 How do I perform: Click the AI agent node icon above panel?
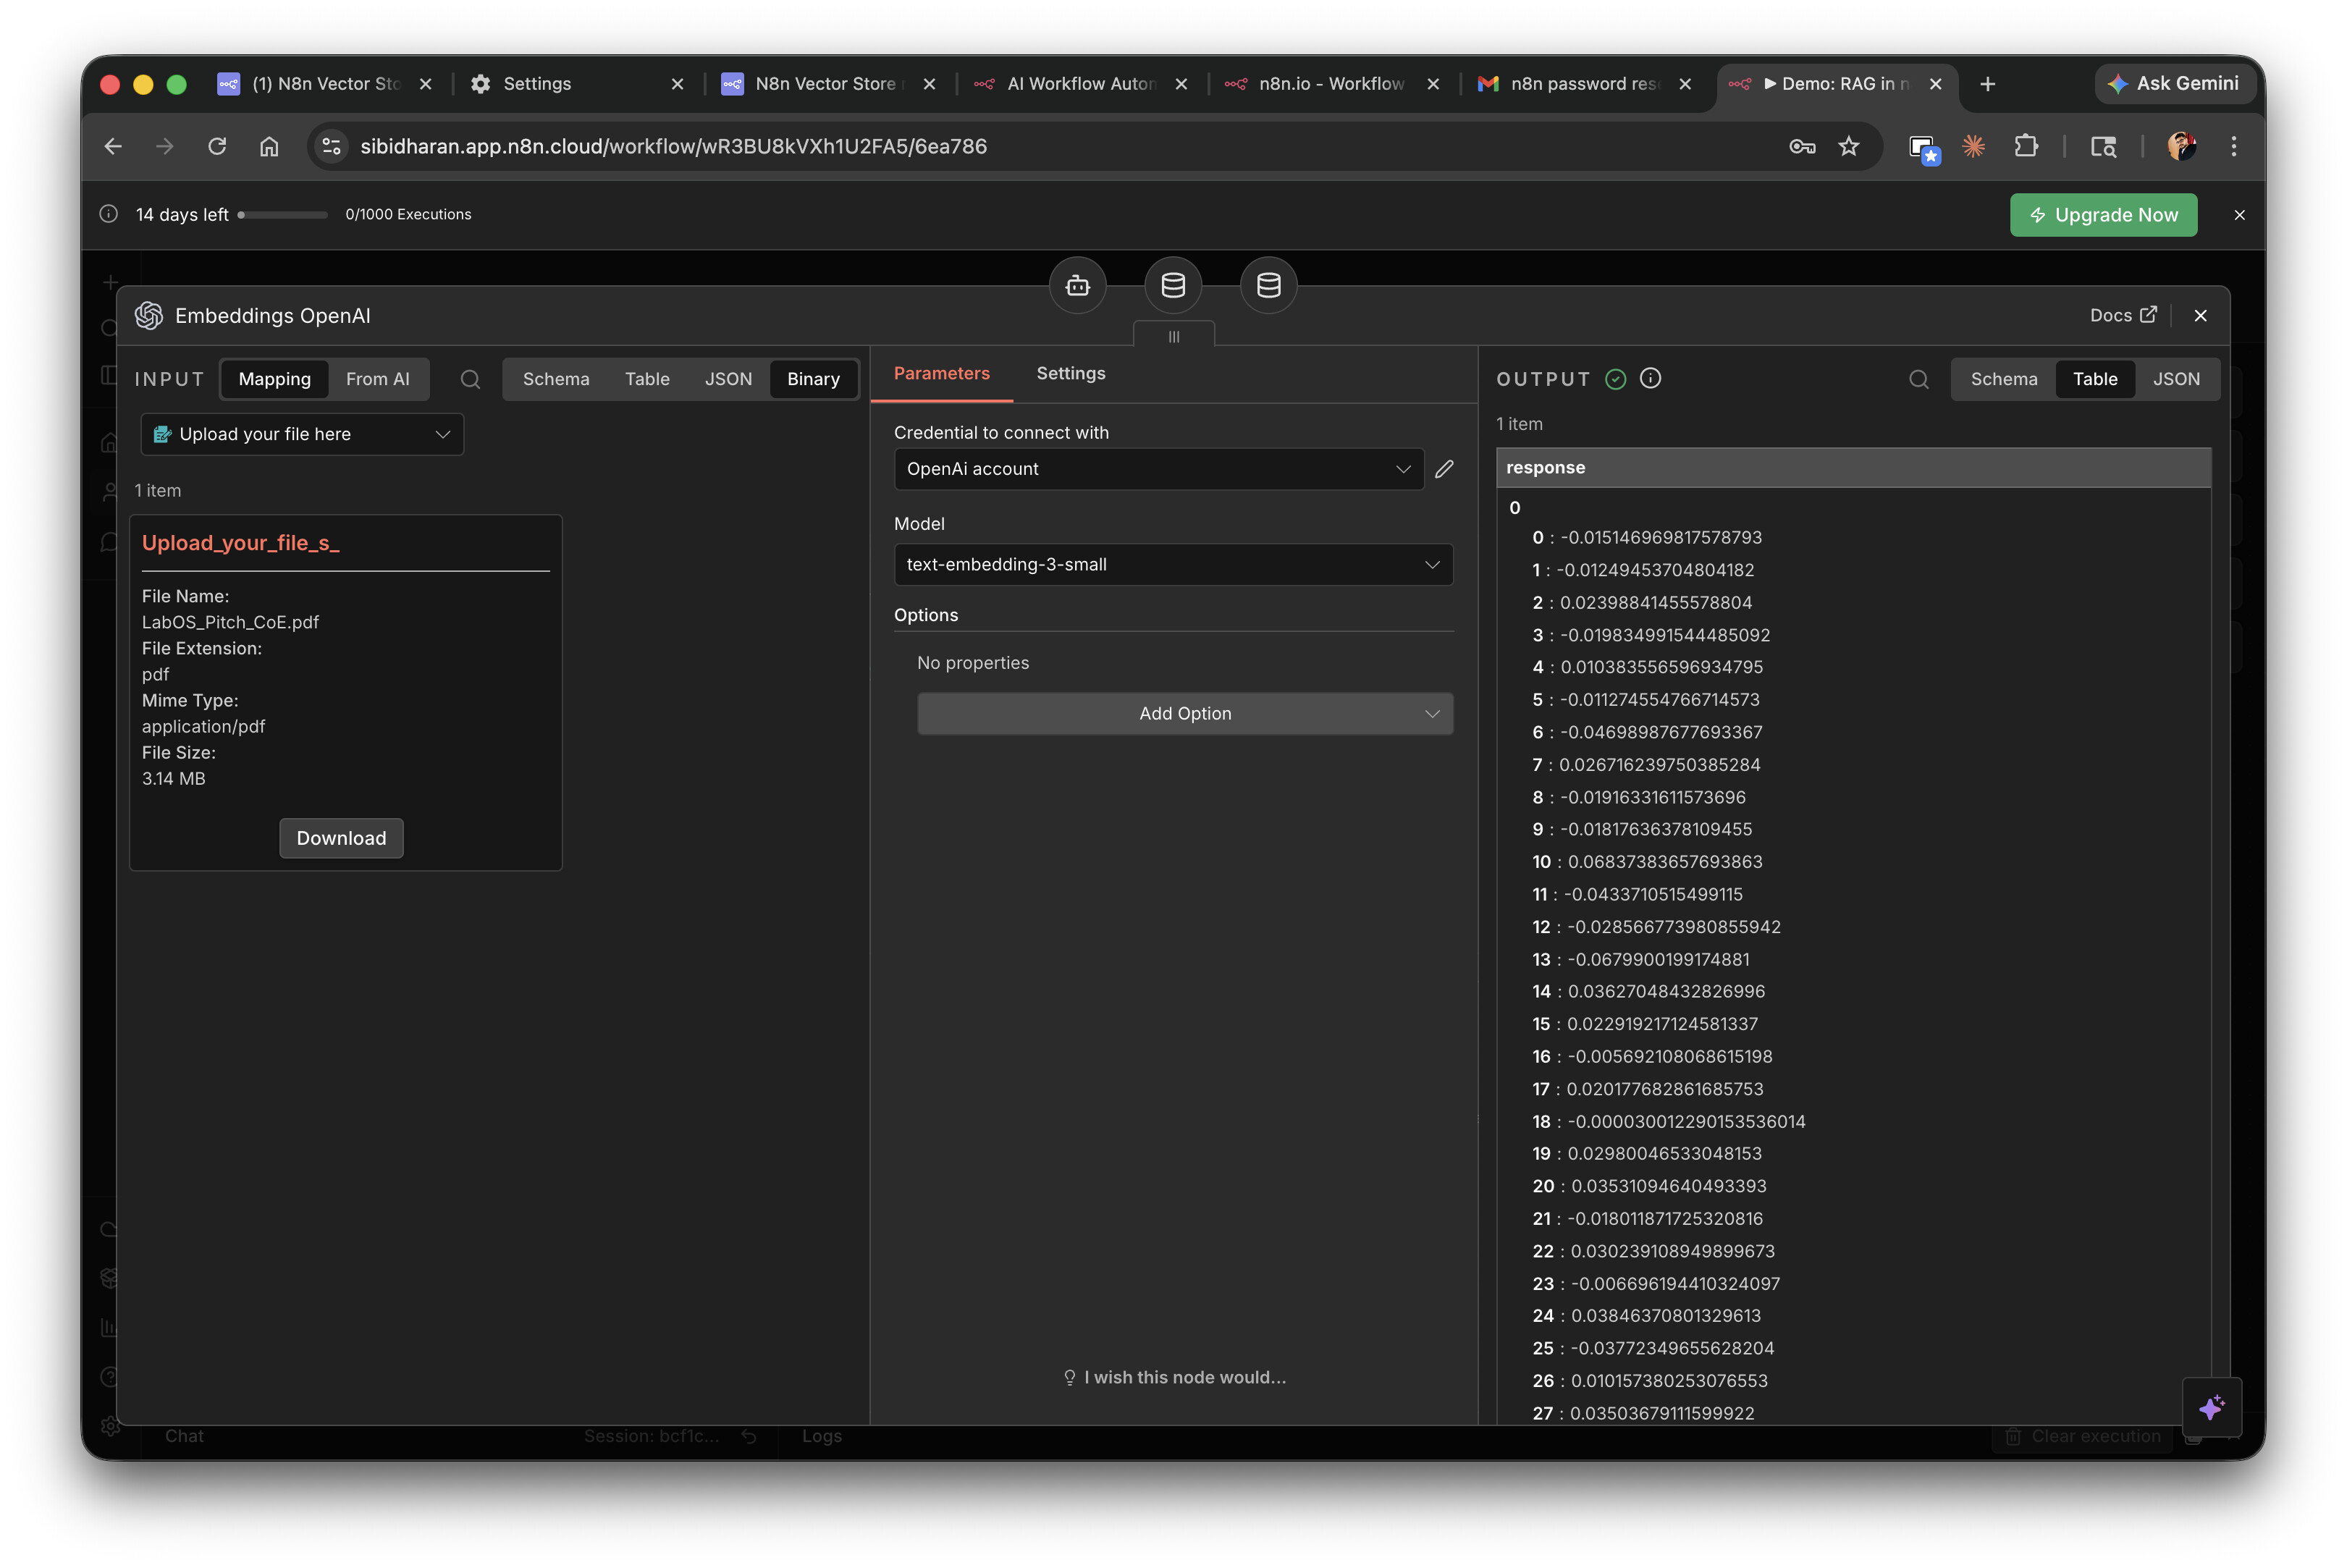[1077, 286]
